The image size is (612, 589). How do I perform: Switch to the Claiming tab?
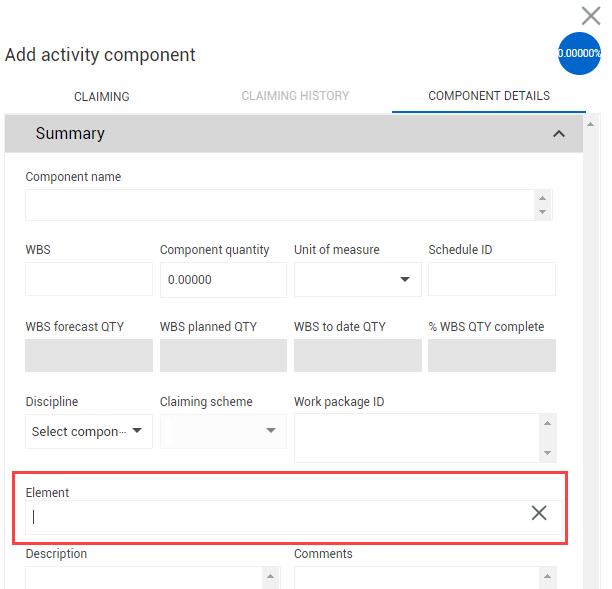pyautogui.click(x=102, y=96)
